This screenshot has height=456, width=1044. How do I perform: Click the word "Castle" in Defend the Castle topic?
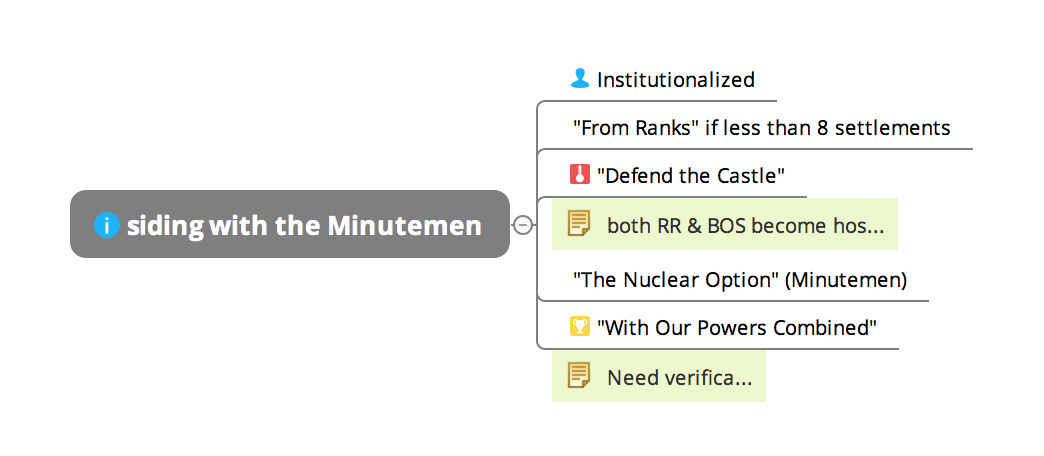748,176
